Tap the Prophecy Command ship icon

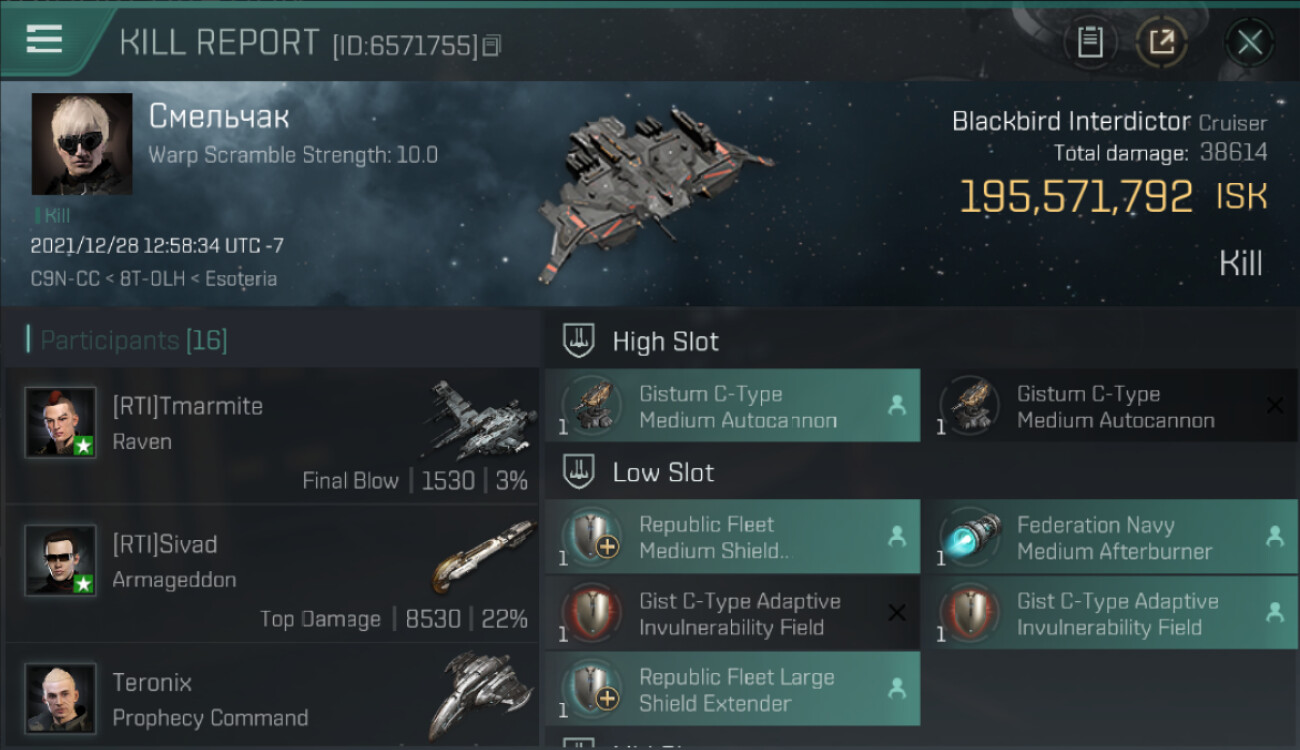(x=478, y=695)
